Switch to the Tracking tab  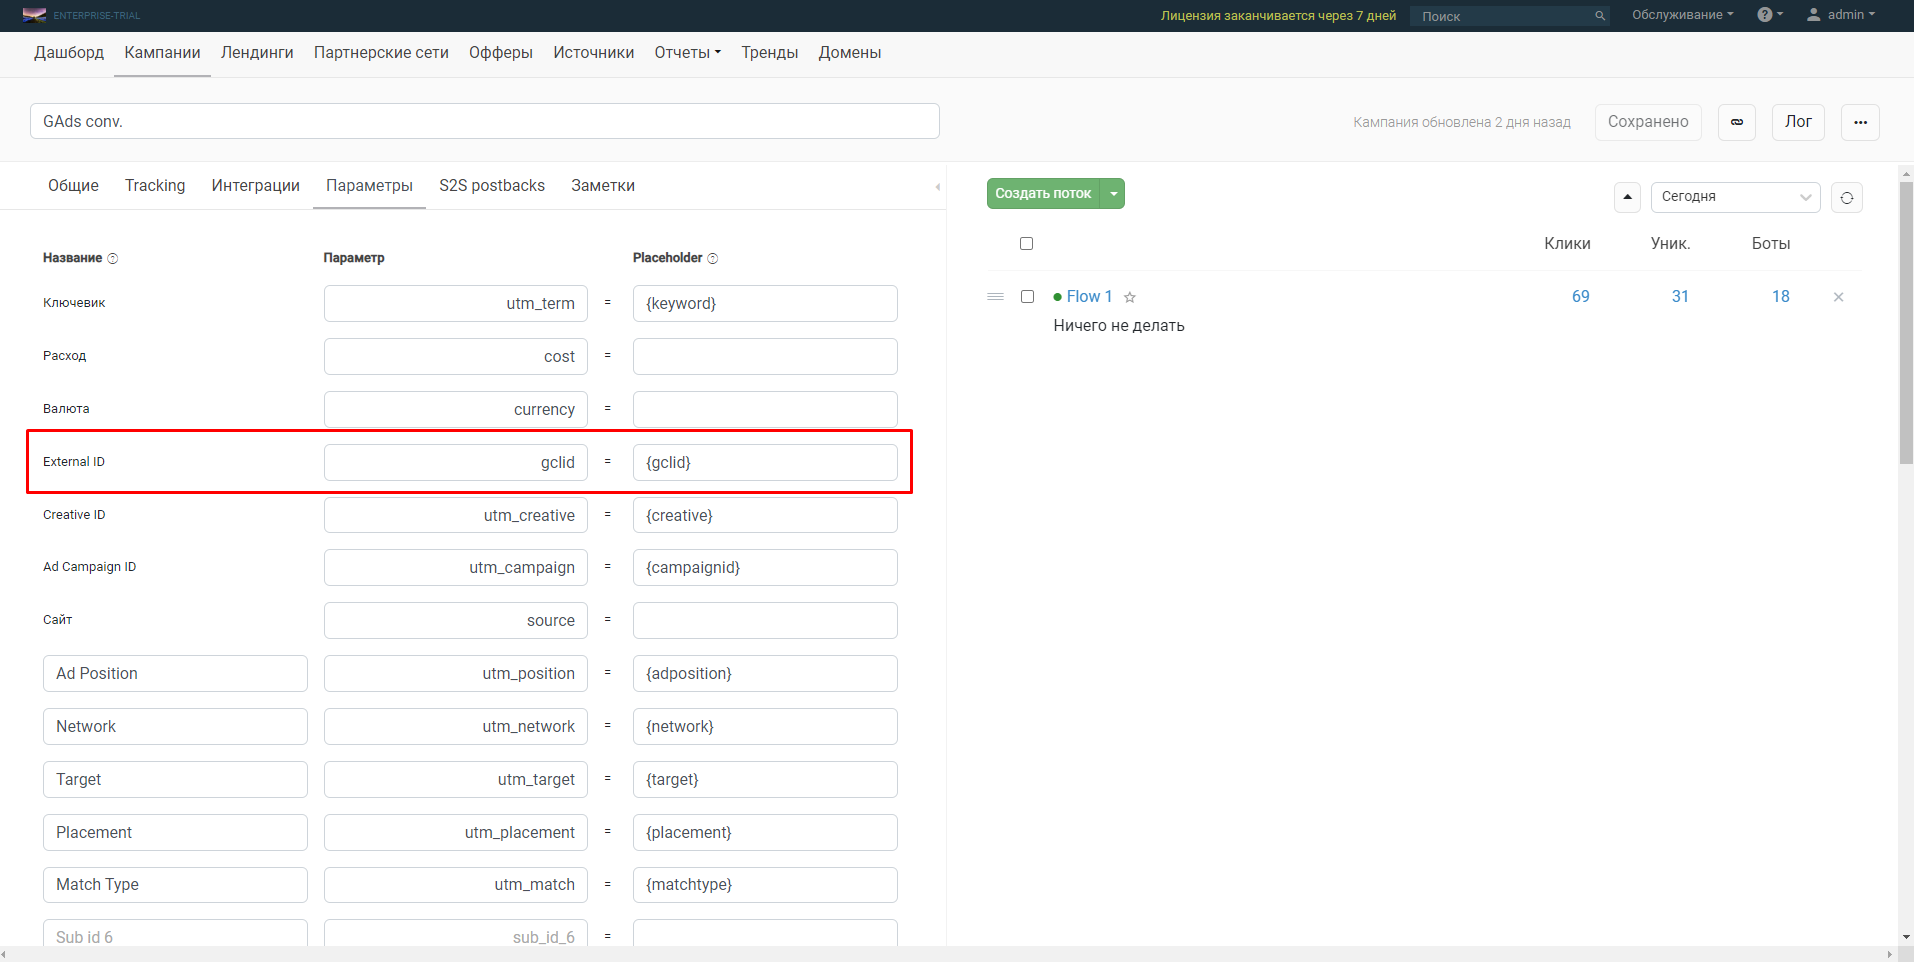point(155,186)
